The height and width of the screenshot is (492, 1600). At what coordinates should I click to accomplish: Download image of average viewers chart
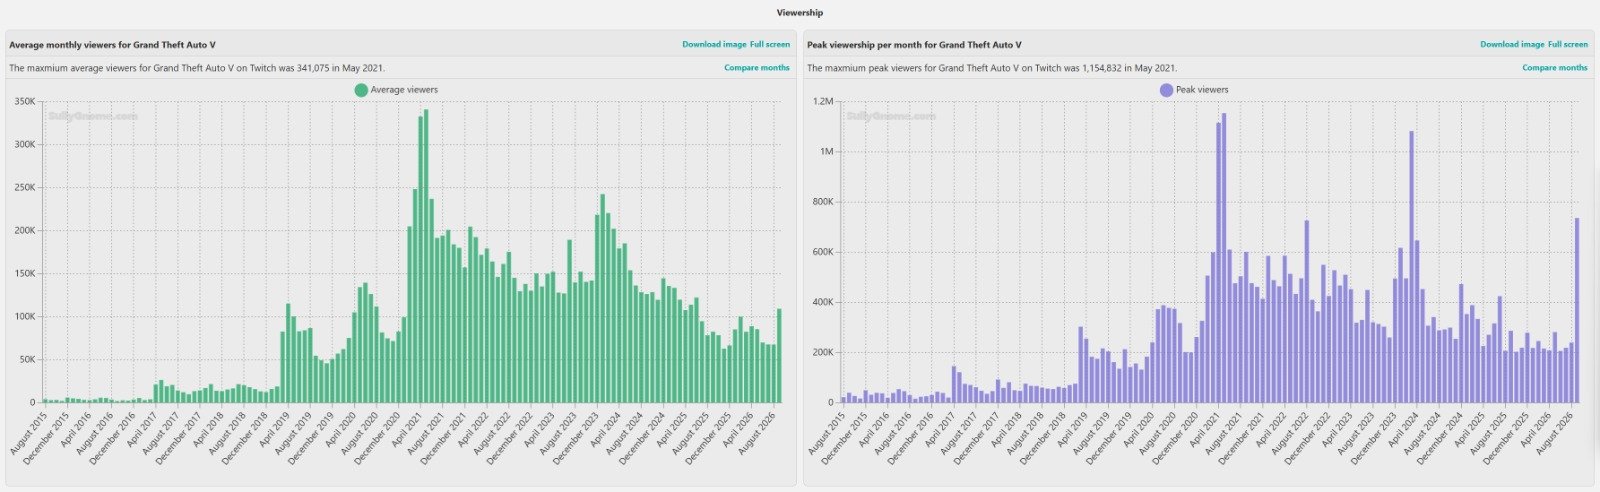714,44
